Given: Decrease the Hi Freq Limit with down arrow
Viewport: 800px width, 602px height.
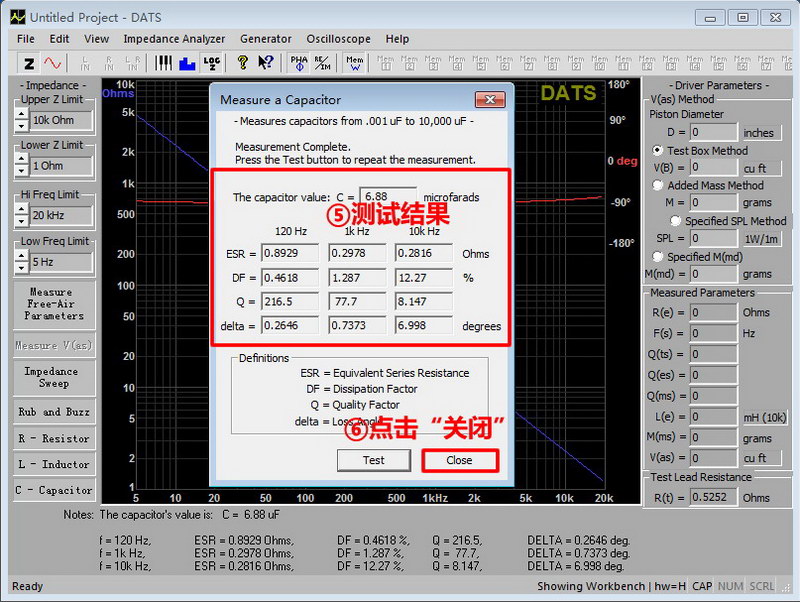Looking at the screenshot, I should point(22,222).
